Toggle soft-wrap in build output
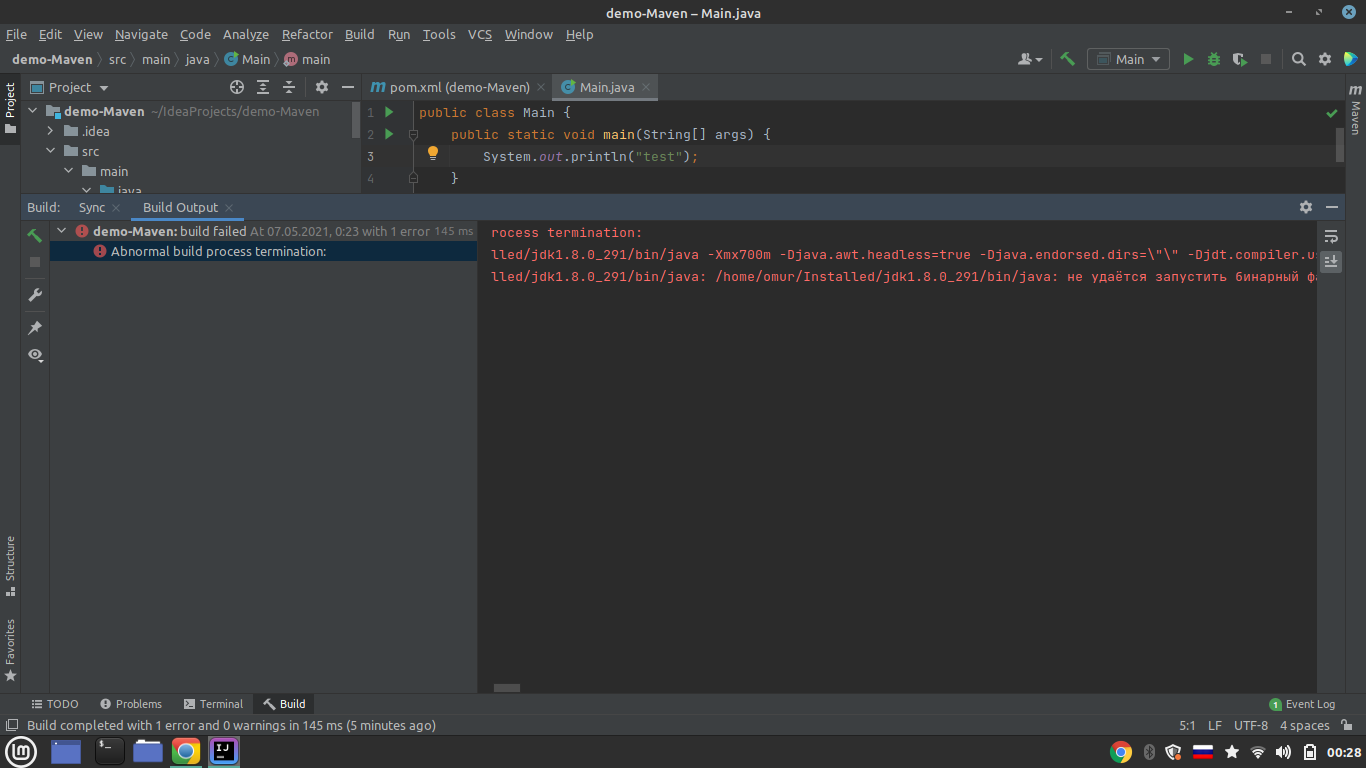Viewport: 1366px width, 768px height. pyautogui.click(x=1331, y=237)
